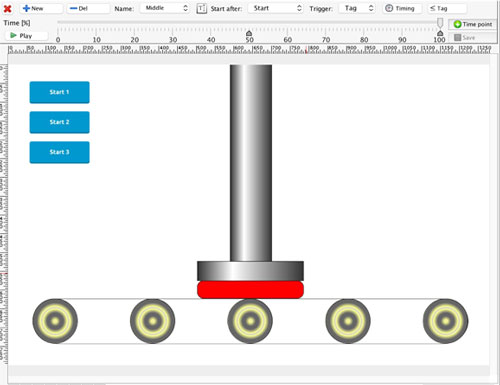Click the text icon beside Start after

[x=201, y=8]
